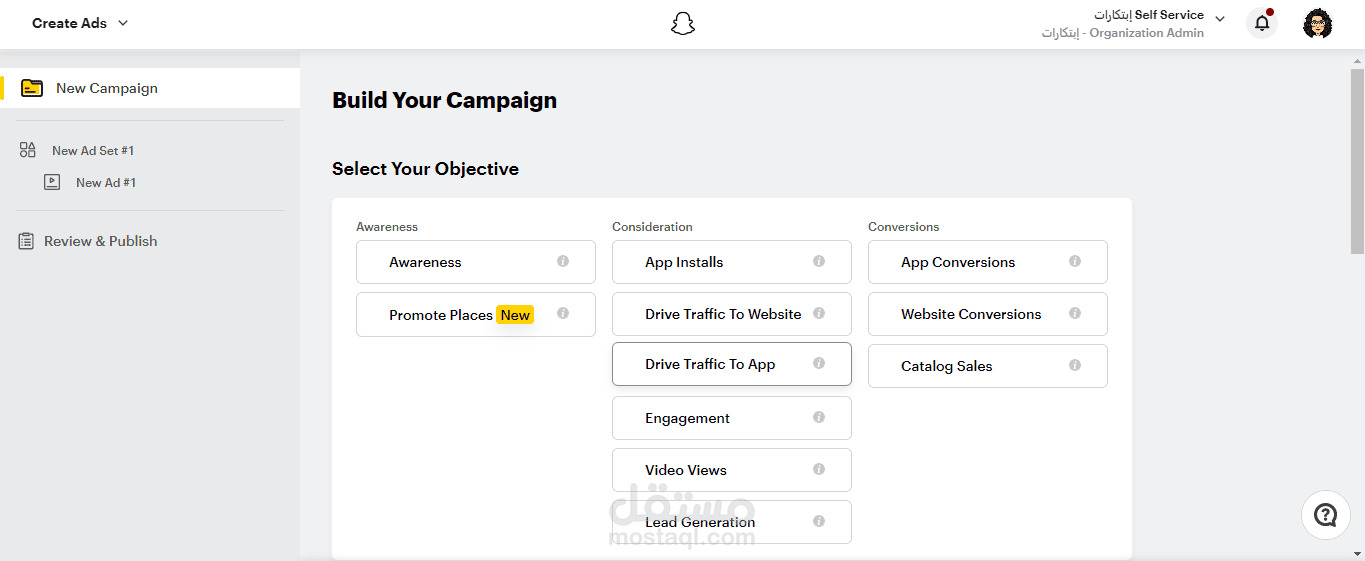Open the help question mark bubble
The image size is (1365, 561).
pos(1325,515)
